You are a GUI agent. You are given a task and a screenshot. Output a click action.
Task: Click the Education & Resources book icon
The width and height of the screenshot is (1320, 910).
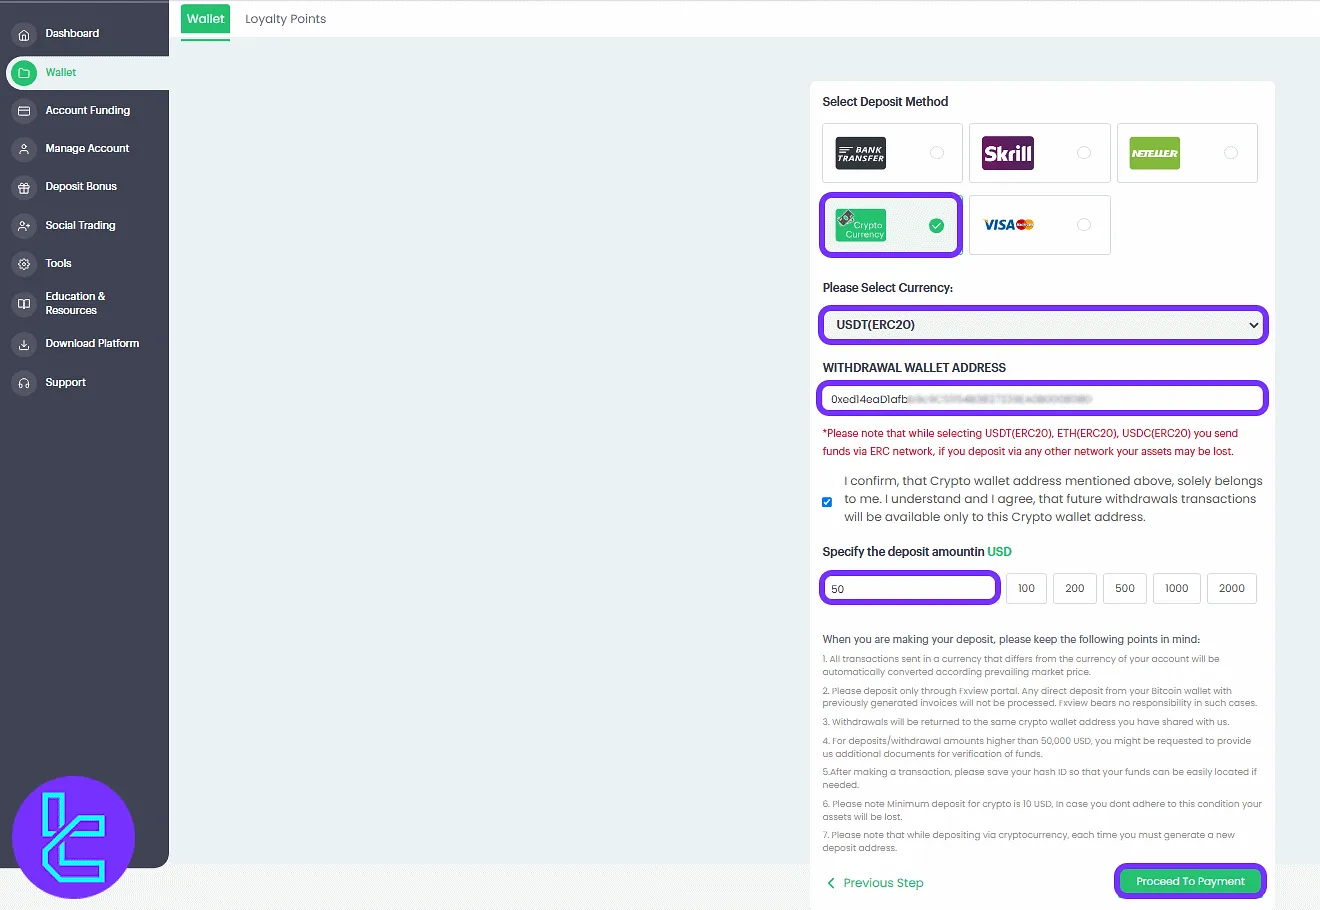tap(24, 304)
